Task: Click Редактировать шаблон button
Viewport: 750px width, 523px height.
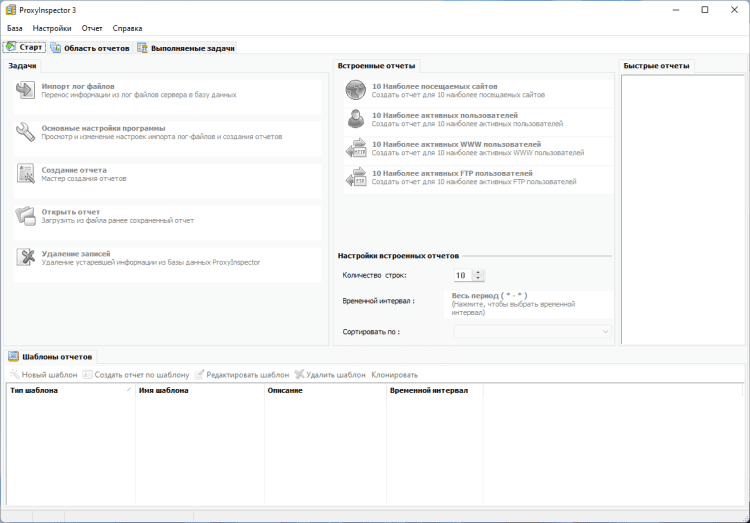Action: (x=242, y=375)
